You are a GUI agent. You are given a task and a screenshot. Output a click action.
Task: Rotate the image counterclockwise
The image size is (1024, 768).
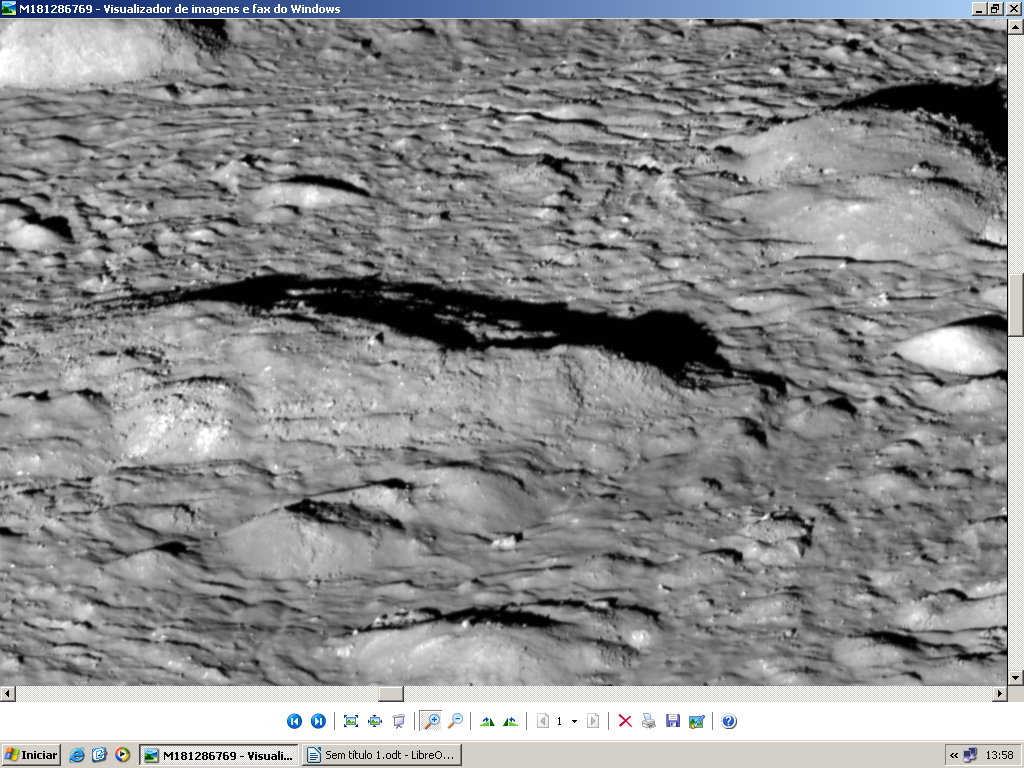pos(511,721)
